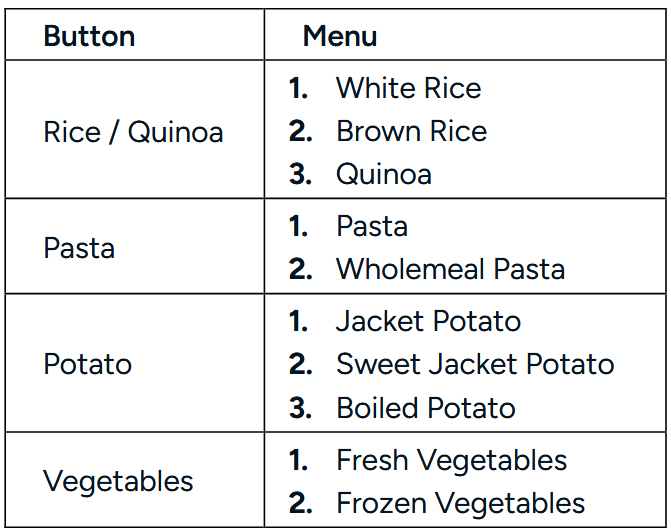This screenshot has height=532, width=671.
Task: Pick Quinoa menu option numbered 3
Action: point(384,174)
